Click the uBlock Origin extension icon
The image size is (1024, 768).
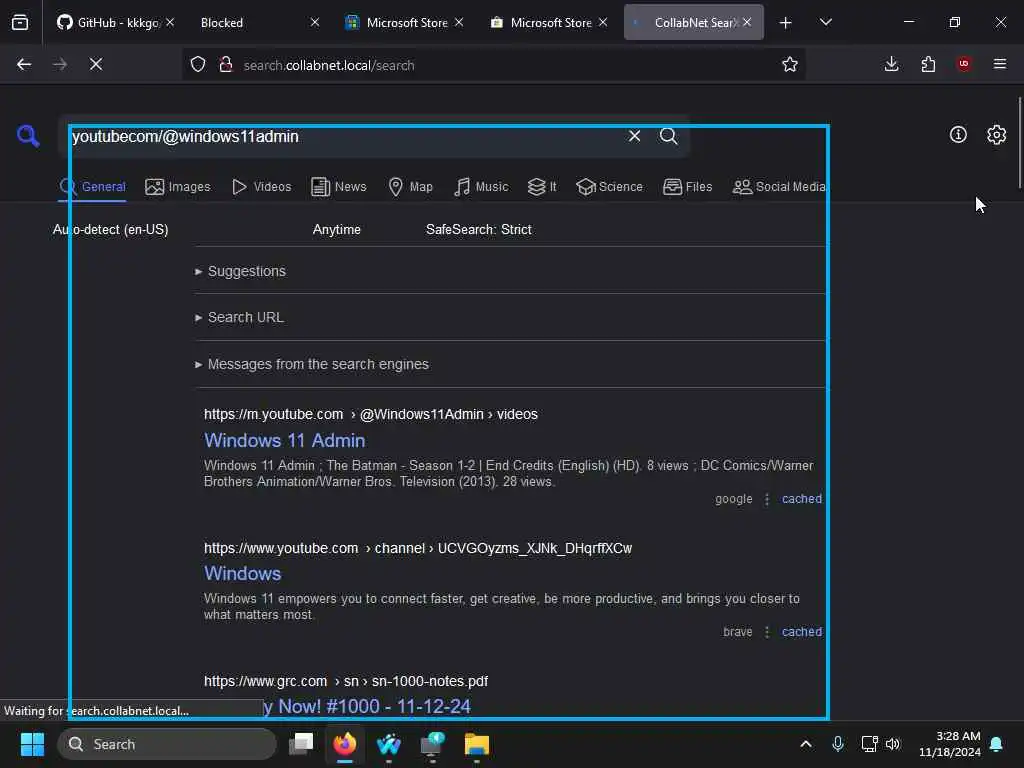[964, 64]
